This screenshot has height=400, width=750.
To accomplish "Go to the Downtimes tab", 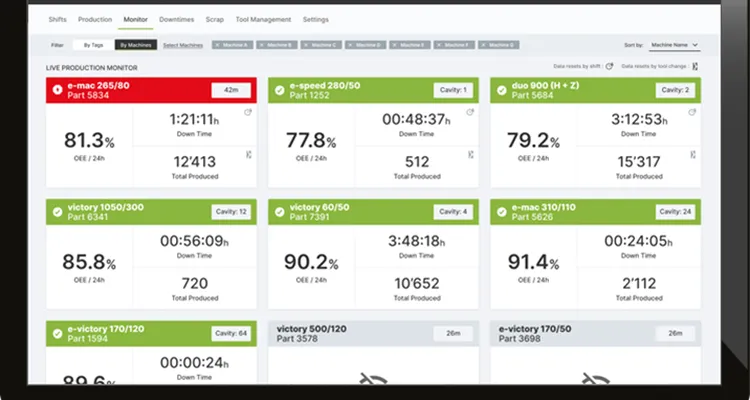I will pyautogui.click(x=176, y=20).
